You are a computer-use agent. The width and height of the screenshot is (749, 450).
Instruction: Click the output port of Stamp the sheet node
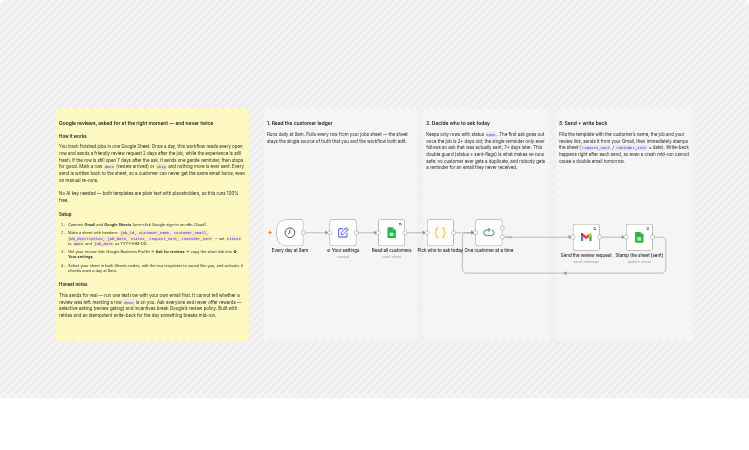click(x=653, y=237)
